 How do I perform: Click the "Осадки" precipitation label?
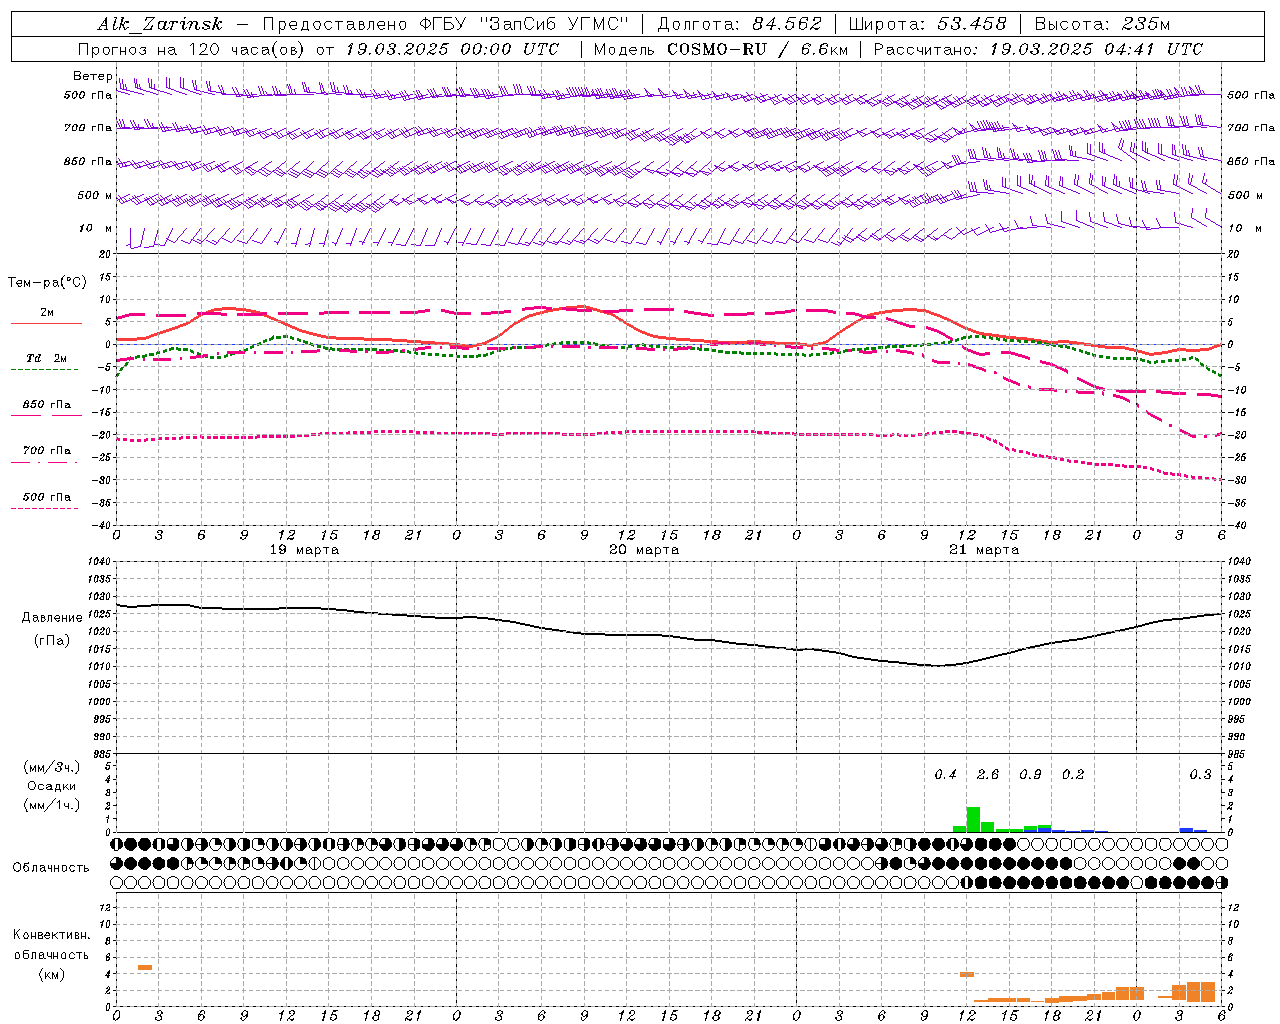coord(52,786)
